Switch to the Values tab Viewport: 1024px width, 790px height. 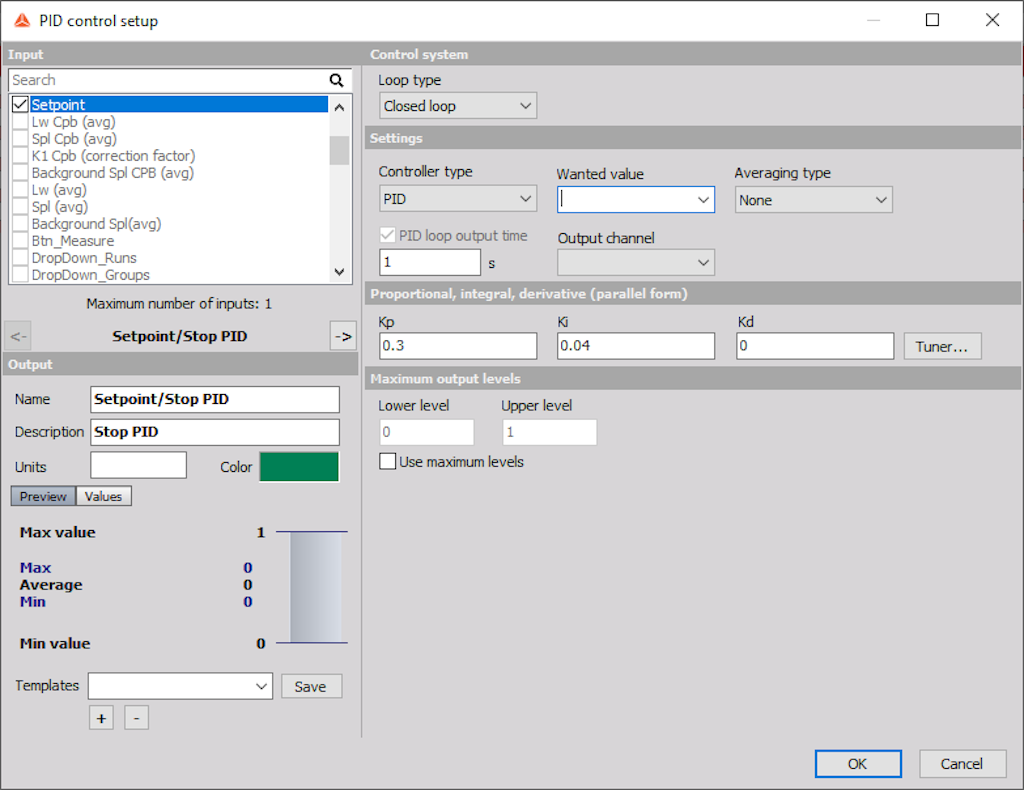(103, 496)
